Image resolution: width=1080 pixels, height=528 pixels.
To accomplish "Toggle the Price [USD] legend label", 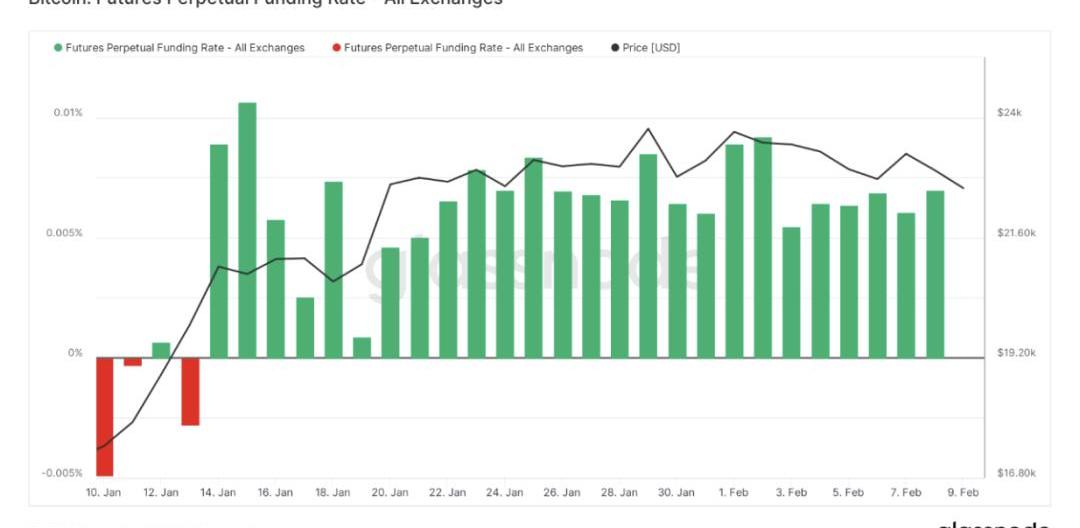I will coord(651,48).
